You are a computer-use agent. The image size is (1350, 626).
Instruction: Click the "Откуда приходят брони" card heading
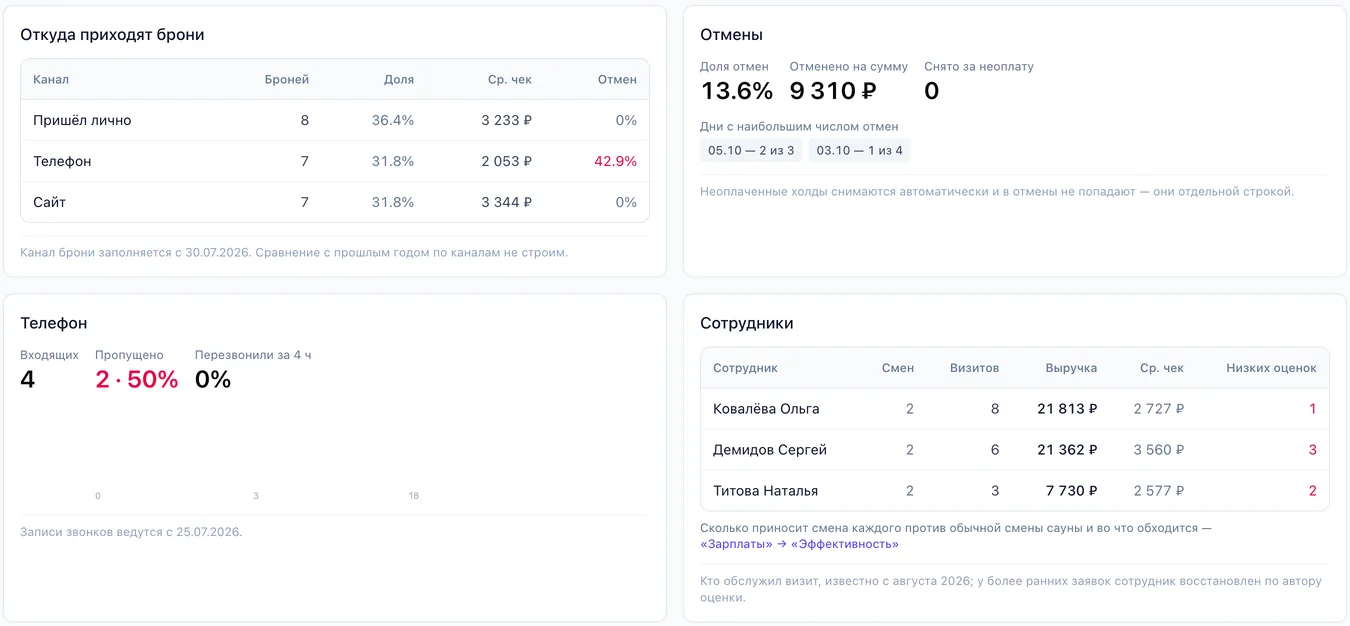pos(112,35)
